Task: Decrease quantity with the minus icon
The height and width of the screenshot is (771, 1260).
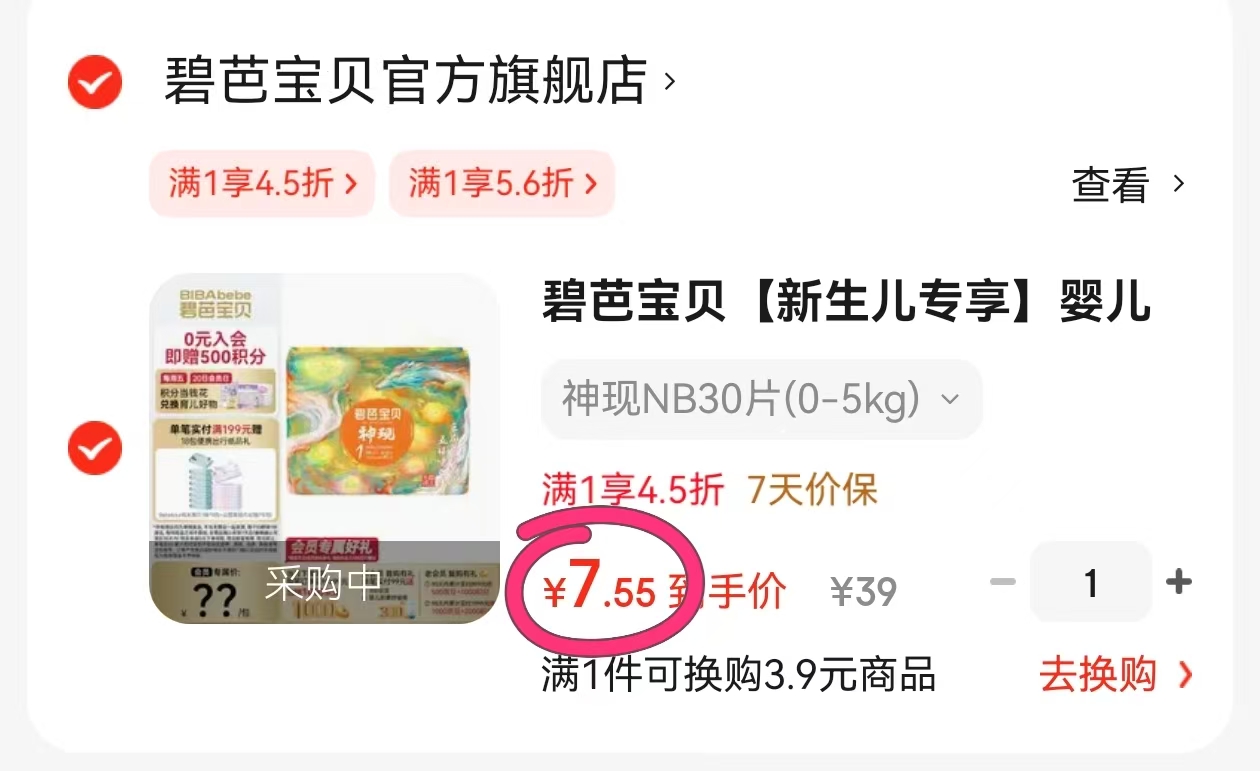Action: coord(1002,582)
